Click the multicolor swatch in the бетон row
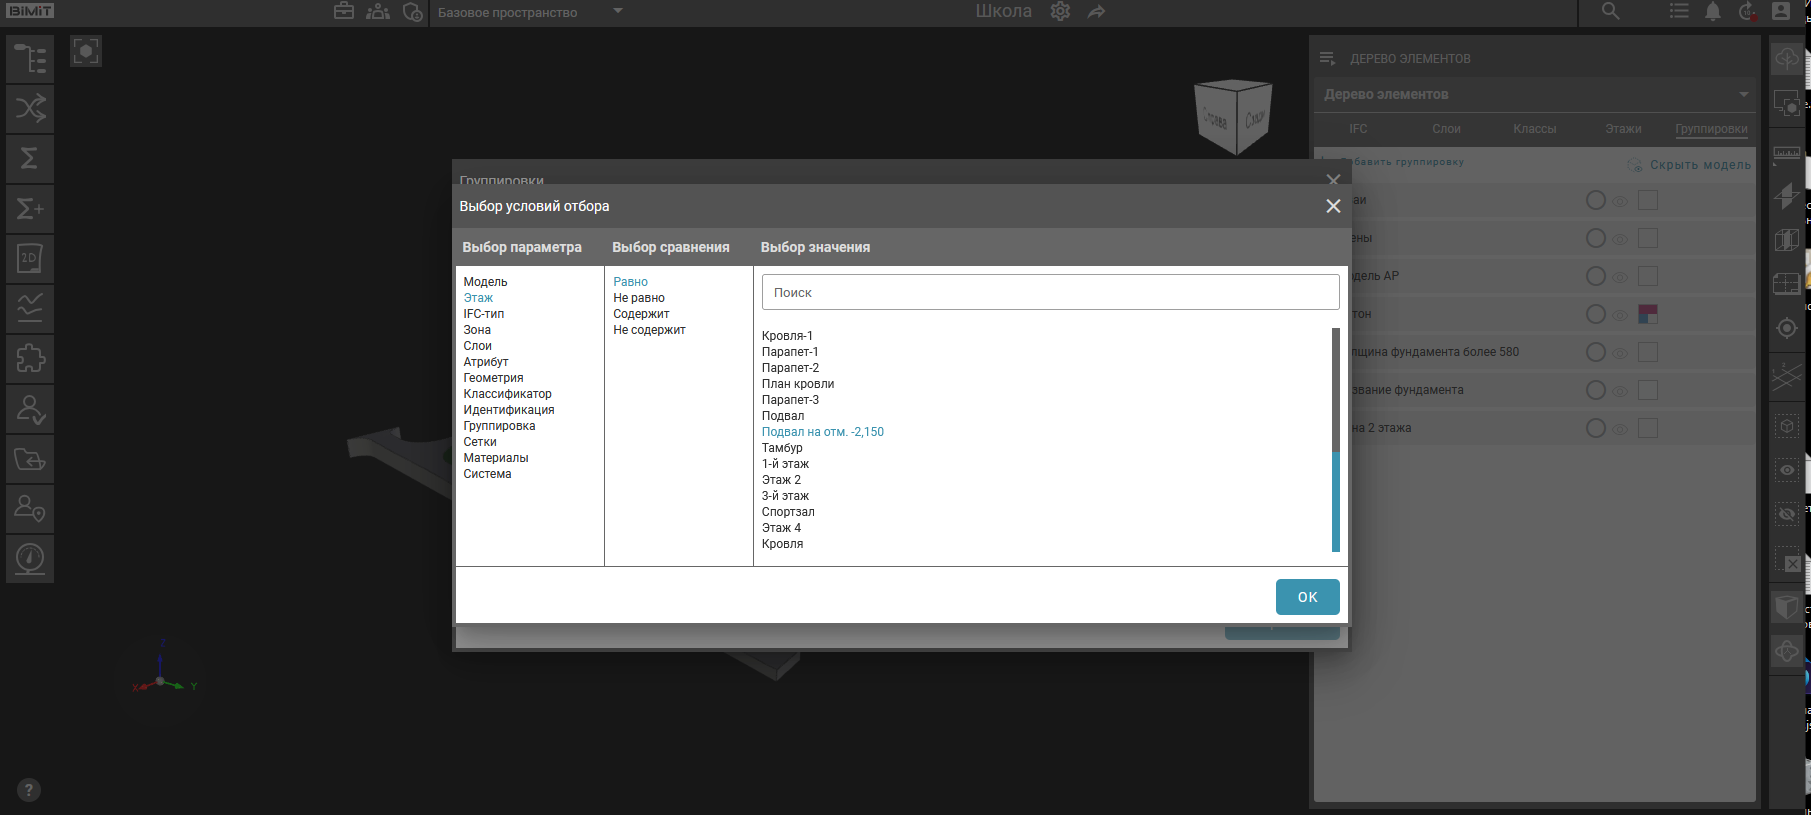 point(1648,314)
